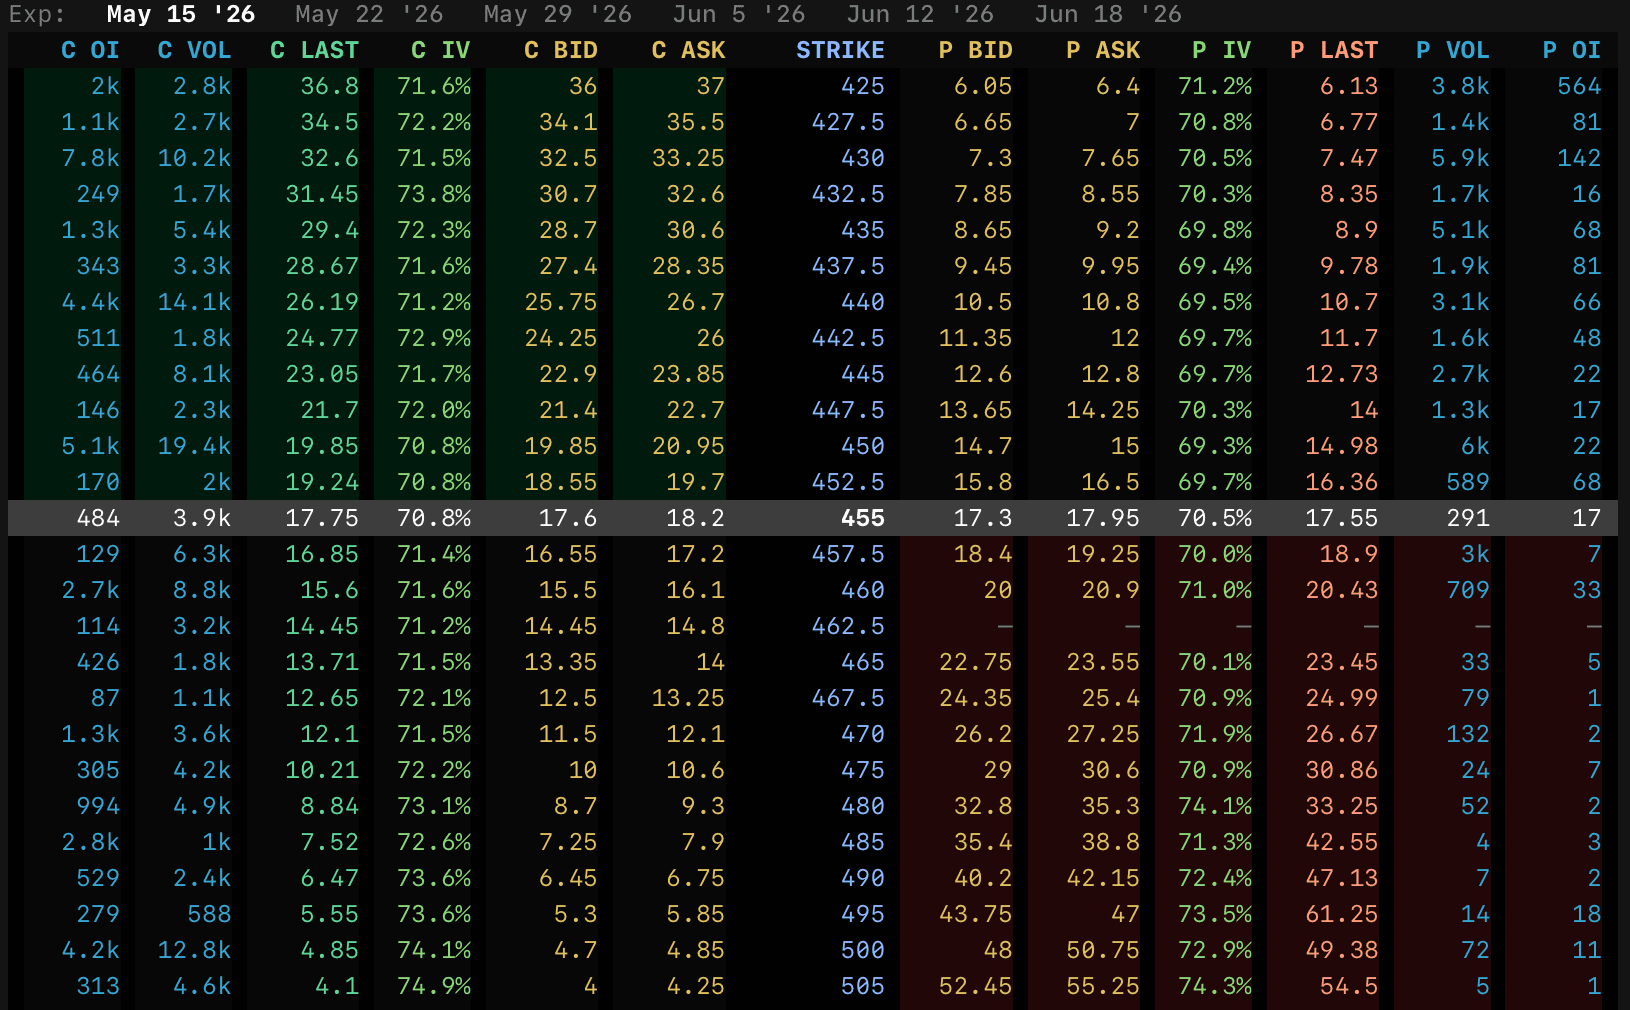
Task: Click the C BID column header
Action: click(x=561, y=50)
